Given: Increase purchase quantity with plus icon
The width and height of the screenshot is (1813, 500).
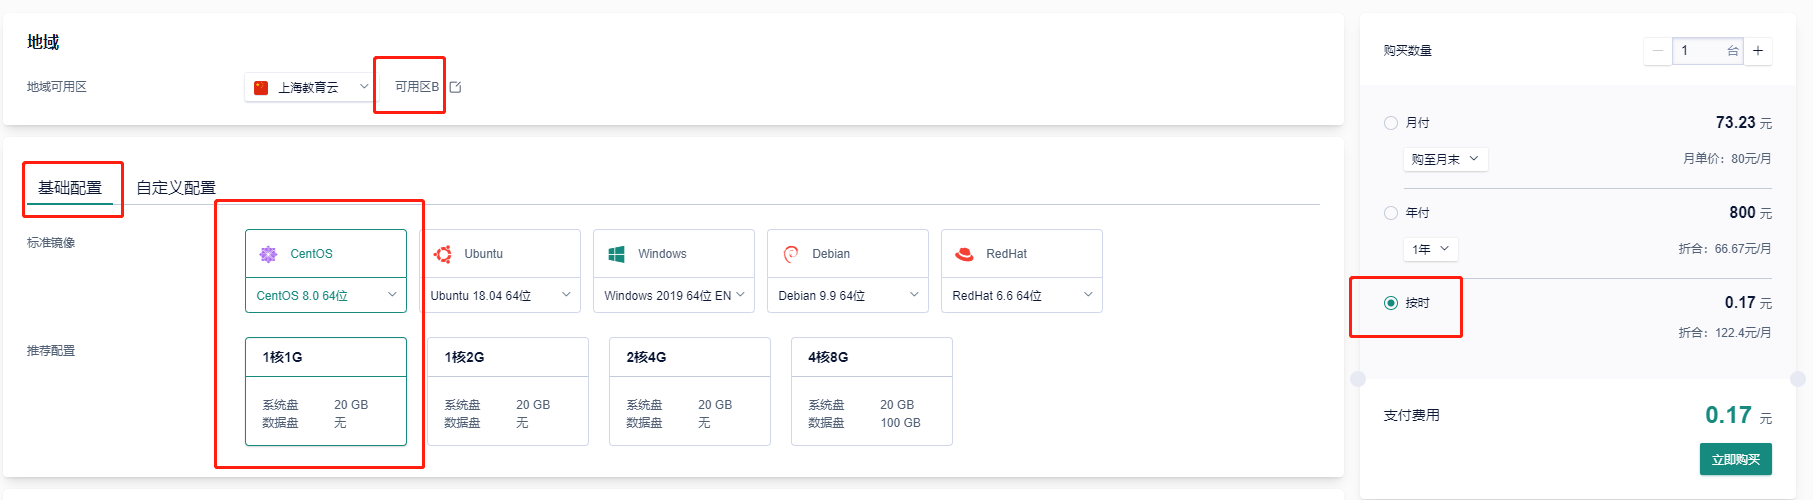Looking at the screenshot, I should 1758,51.
